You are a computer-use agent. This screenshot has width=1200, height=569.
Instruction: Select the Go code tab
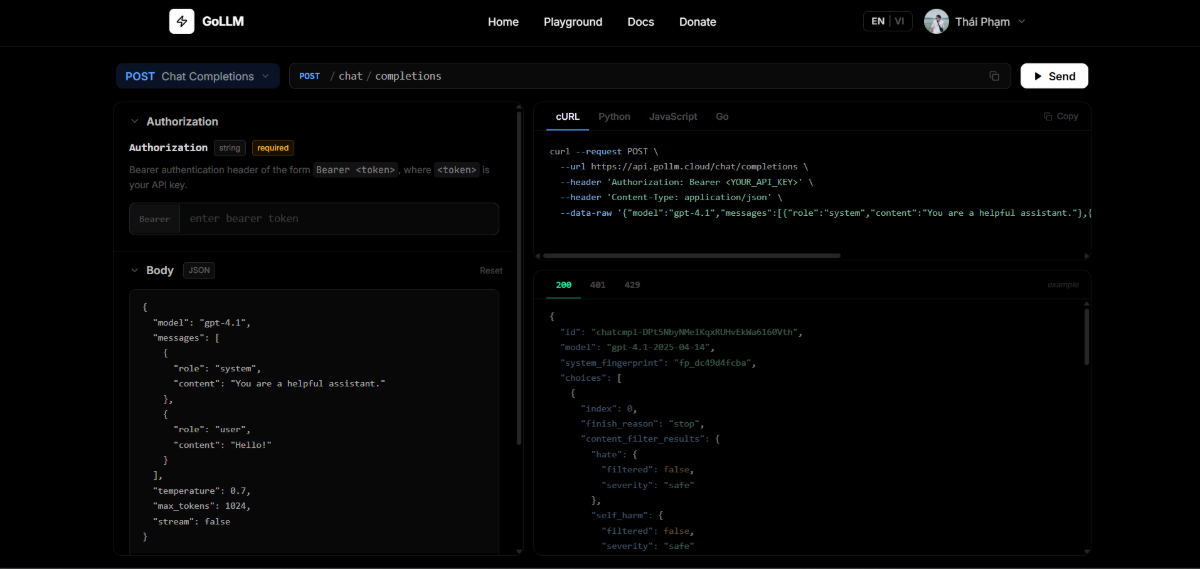pos(722,116)
